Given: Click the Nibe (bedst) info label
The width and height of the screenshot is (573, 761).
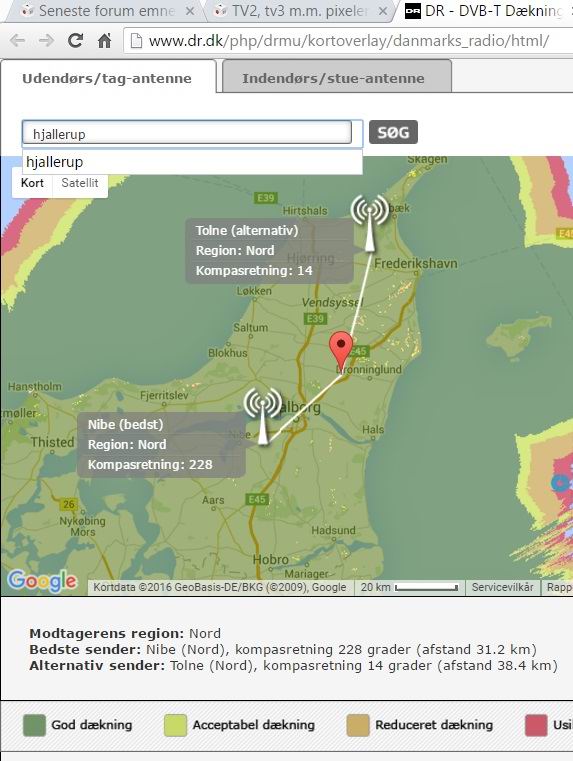Looking at the screenshot, I should coord(161,445).
